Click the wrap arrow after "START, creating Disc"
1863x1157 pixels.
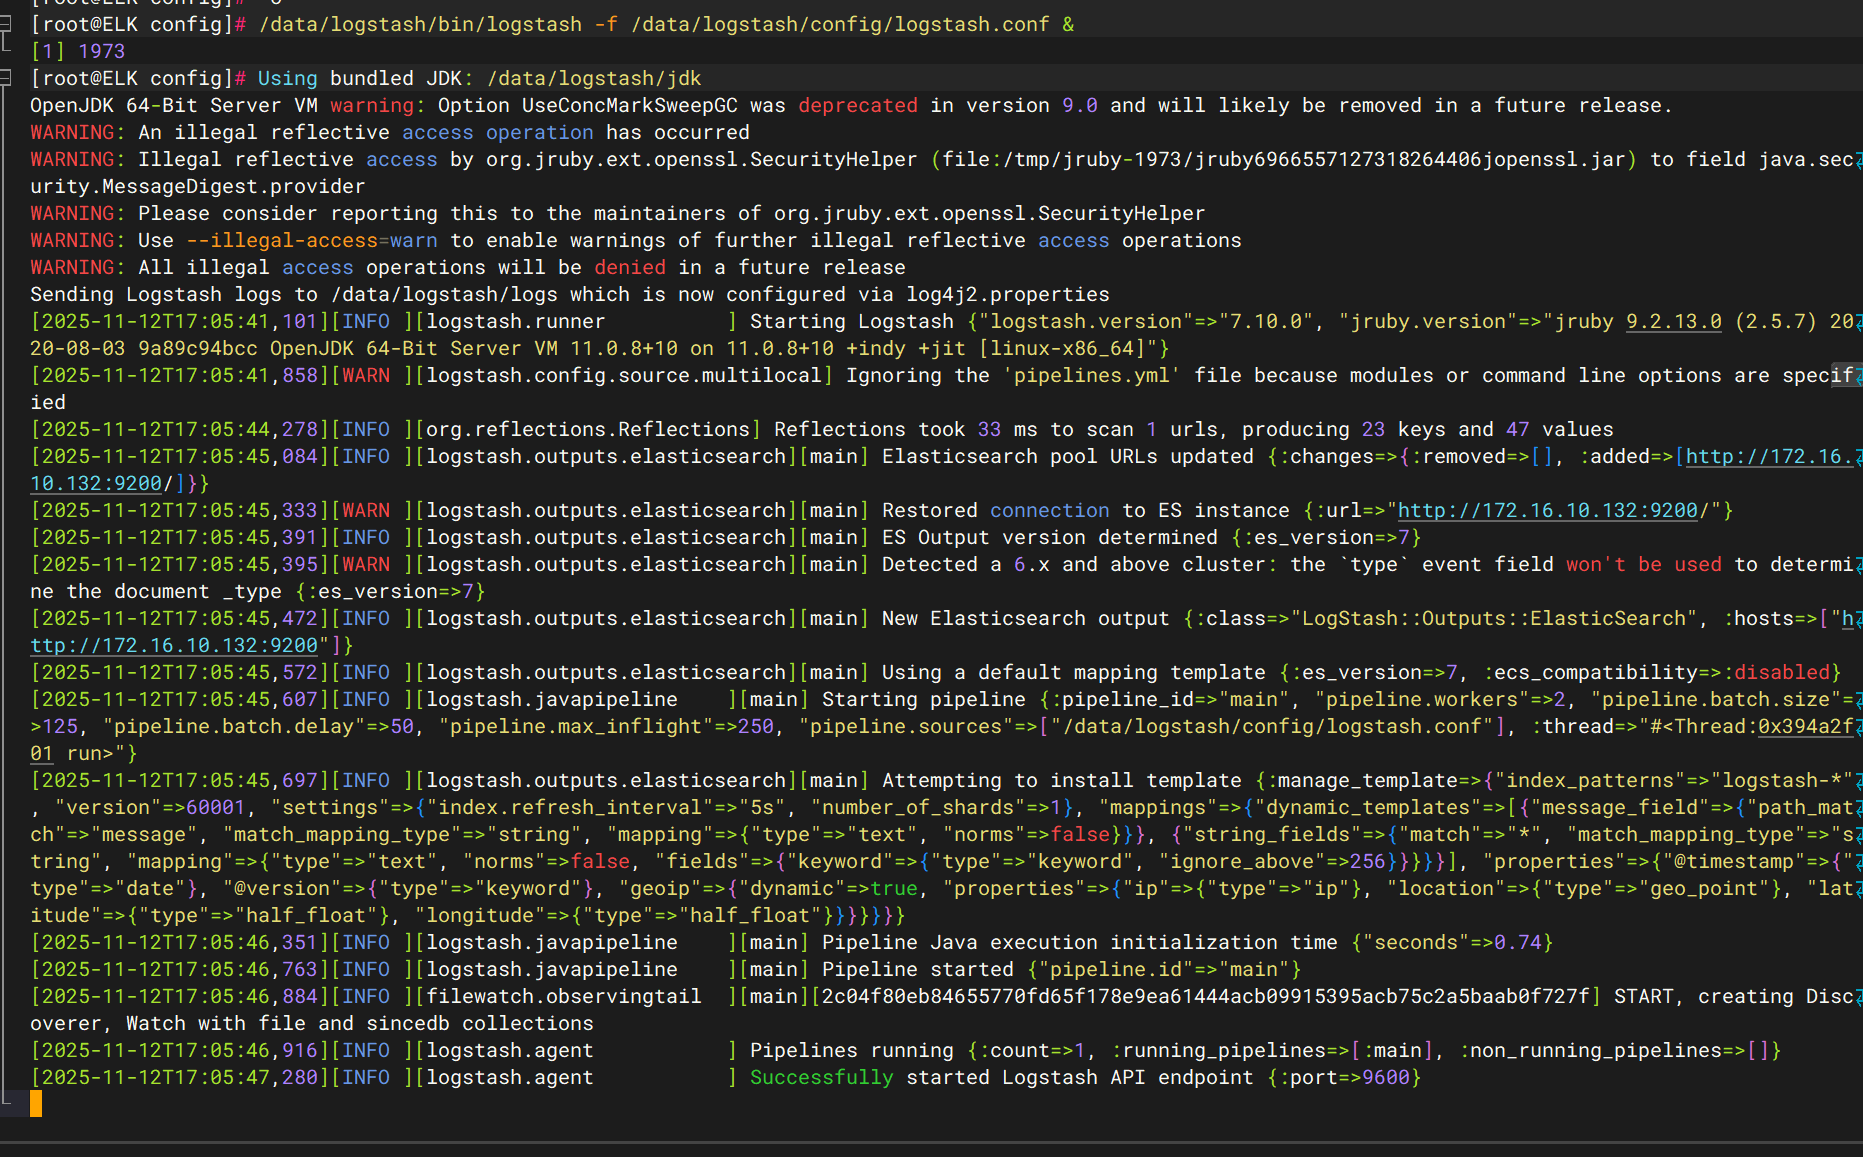pos(1858,997)
